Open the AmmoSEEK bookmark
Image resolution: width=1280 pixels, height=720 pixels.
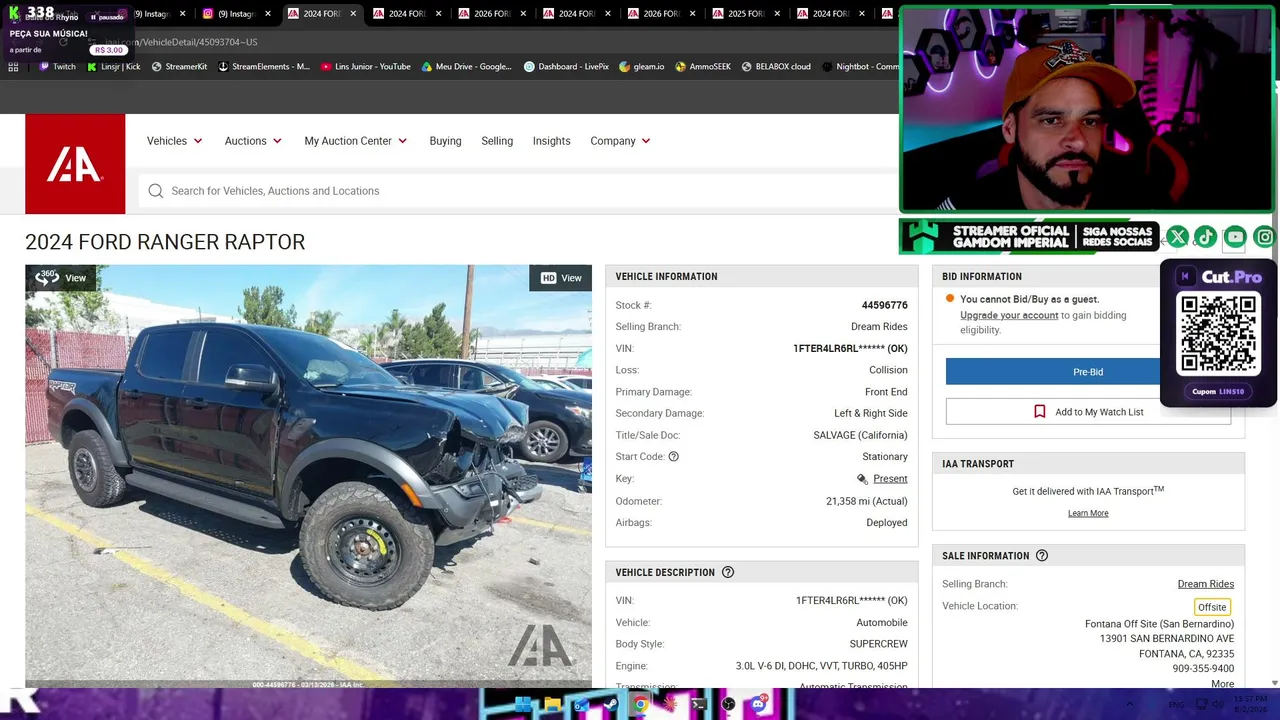coord(703,67)
